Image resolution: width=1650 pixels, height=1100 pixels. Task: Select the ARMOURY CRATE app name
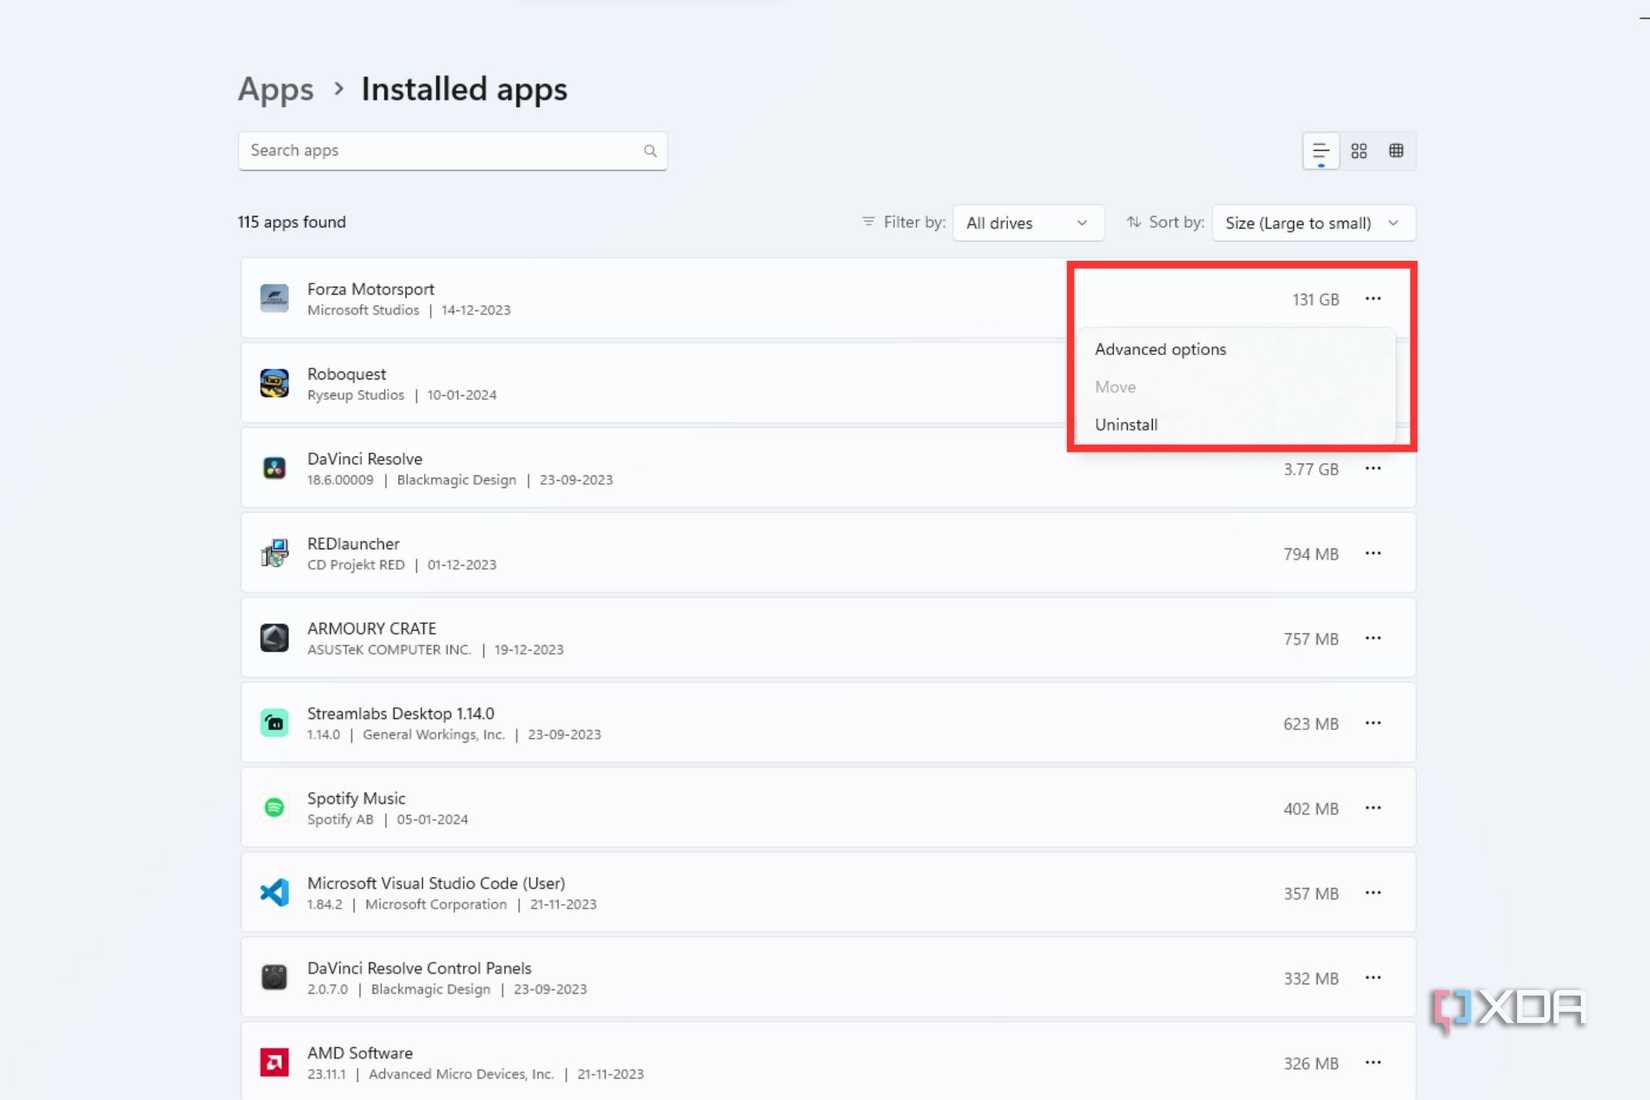point(372,629)
